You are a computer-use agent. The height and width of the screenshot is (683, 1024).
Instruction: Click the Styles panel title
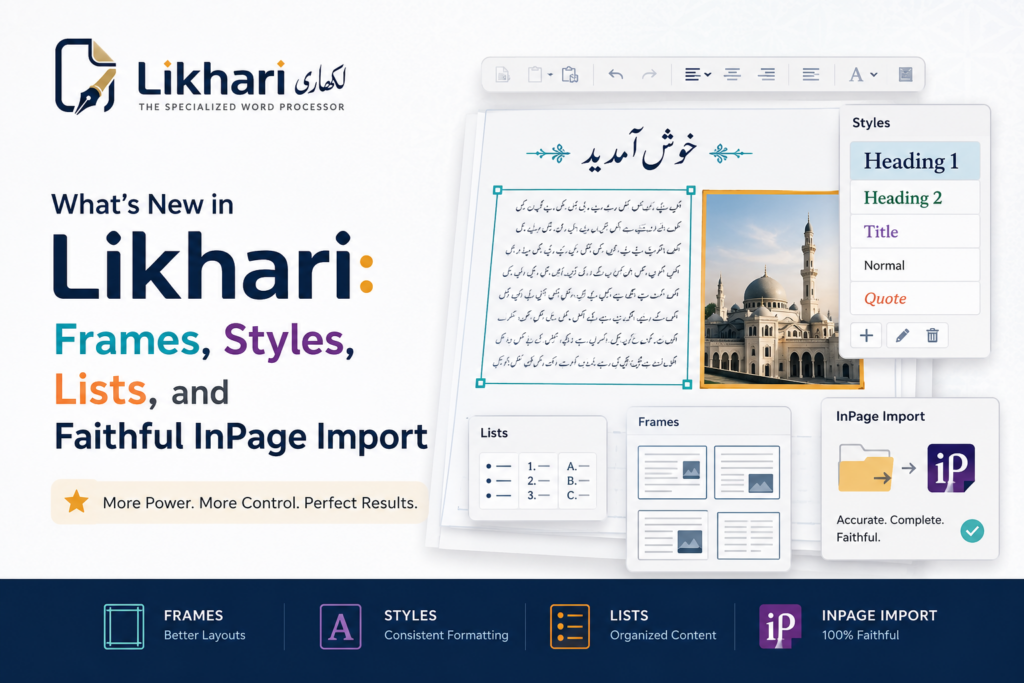871,123
